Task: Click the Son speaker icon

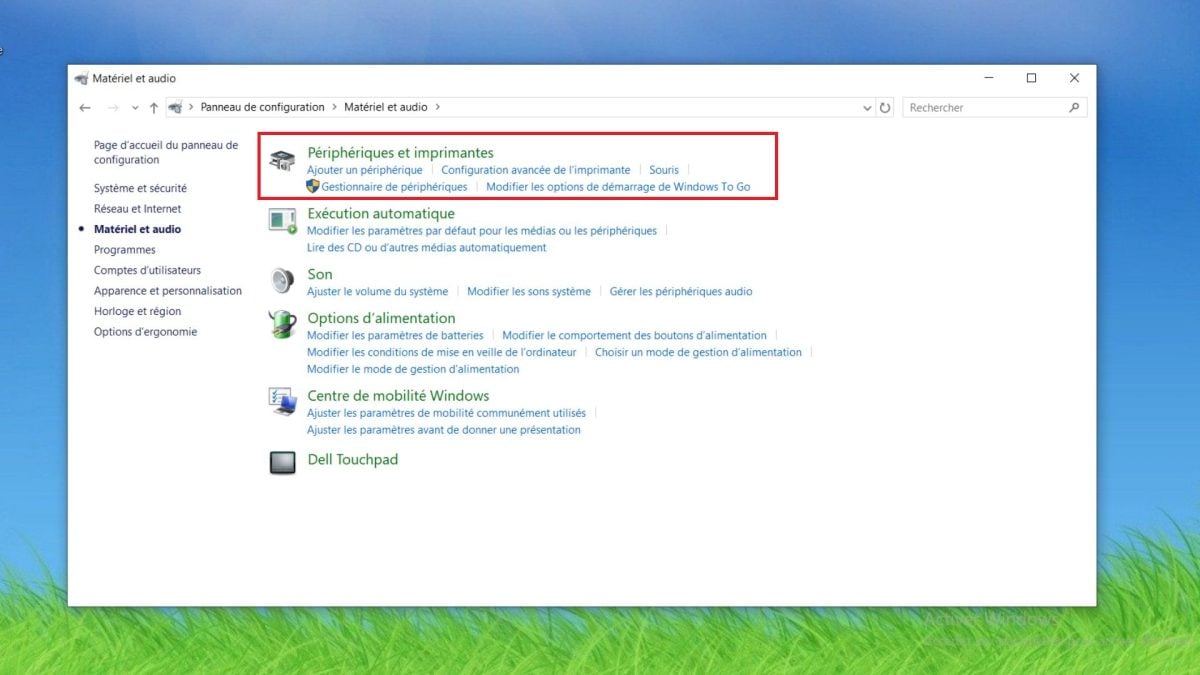Action: coord(283,281)
